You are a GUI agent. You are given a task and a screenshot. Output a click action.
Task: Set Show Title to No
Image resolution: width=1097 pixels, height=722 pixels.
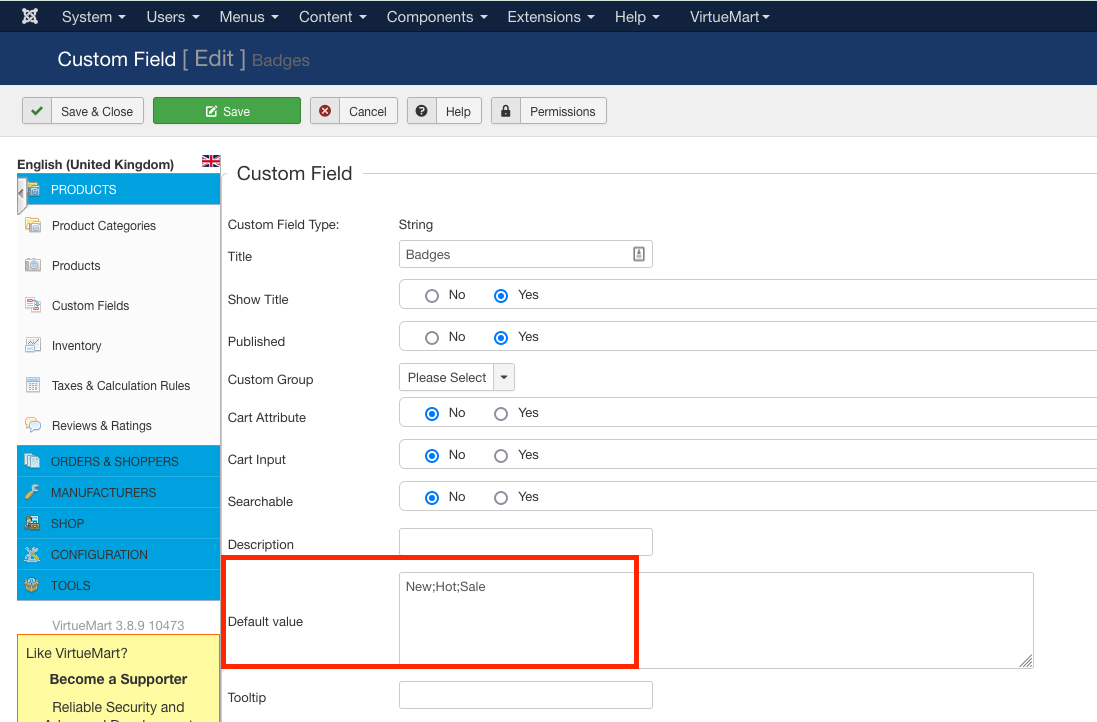click(432, 296)
